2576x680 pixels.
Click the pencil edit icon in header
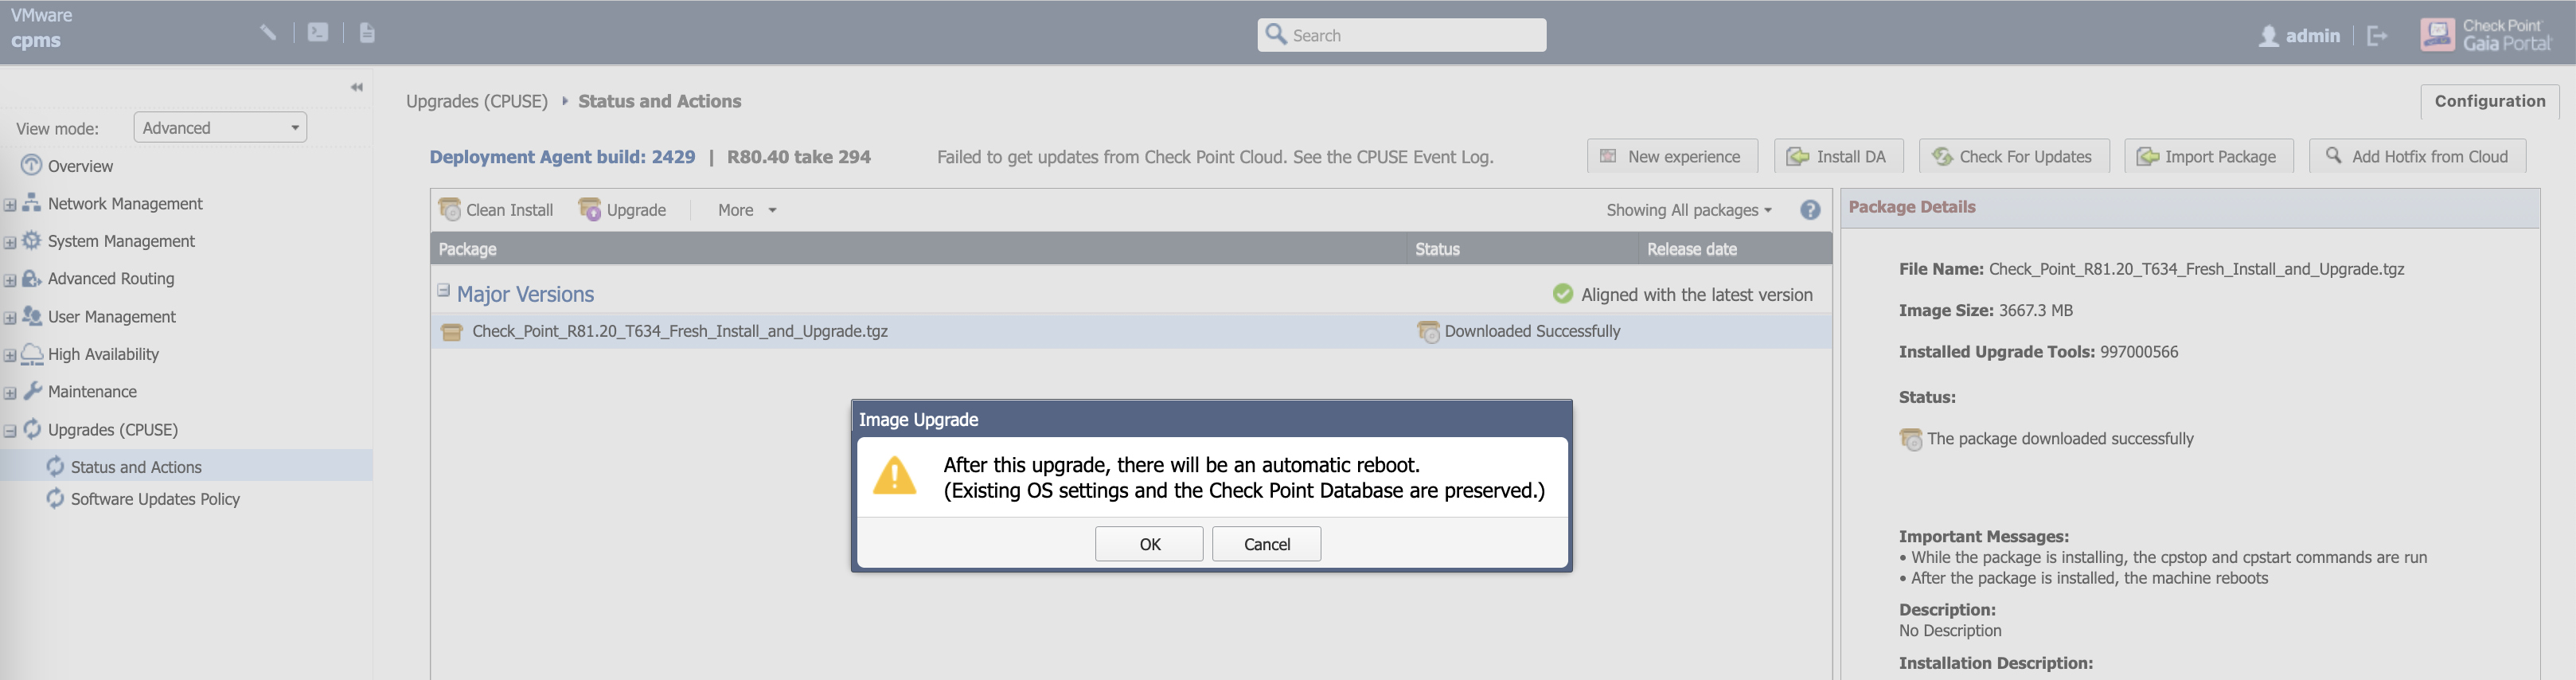(268, 32)
